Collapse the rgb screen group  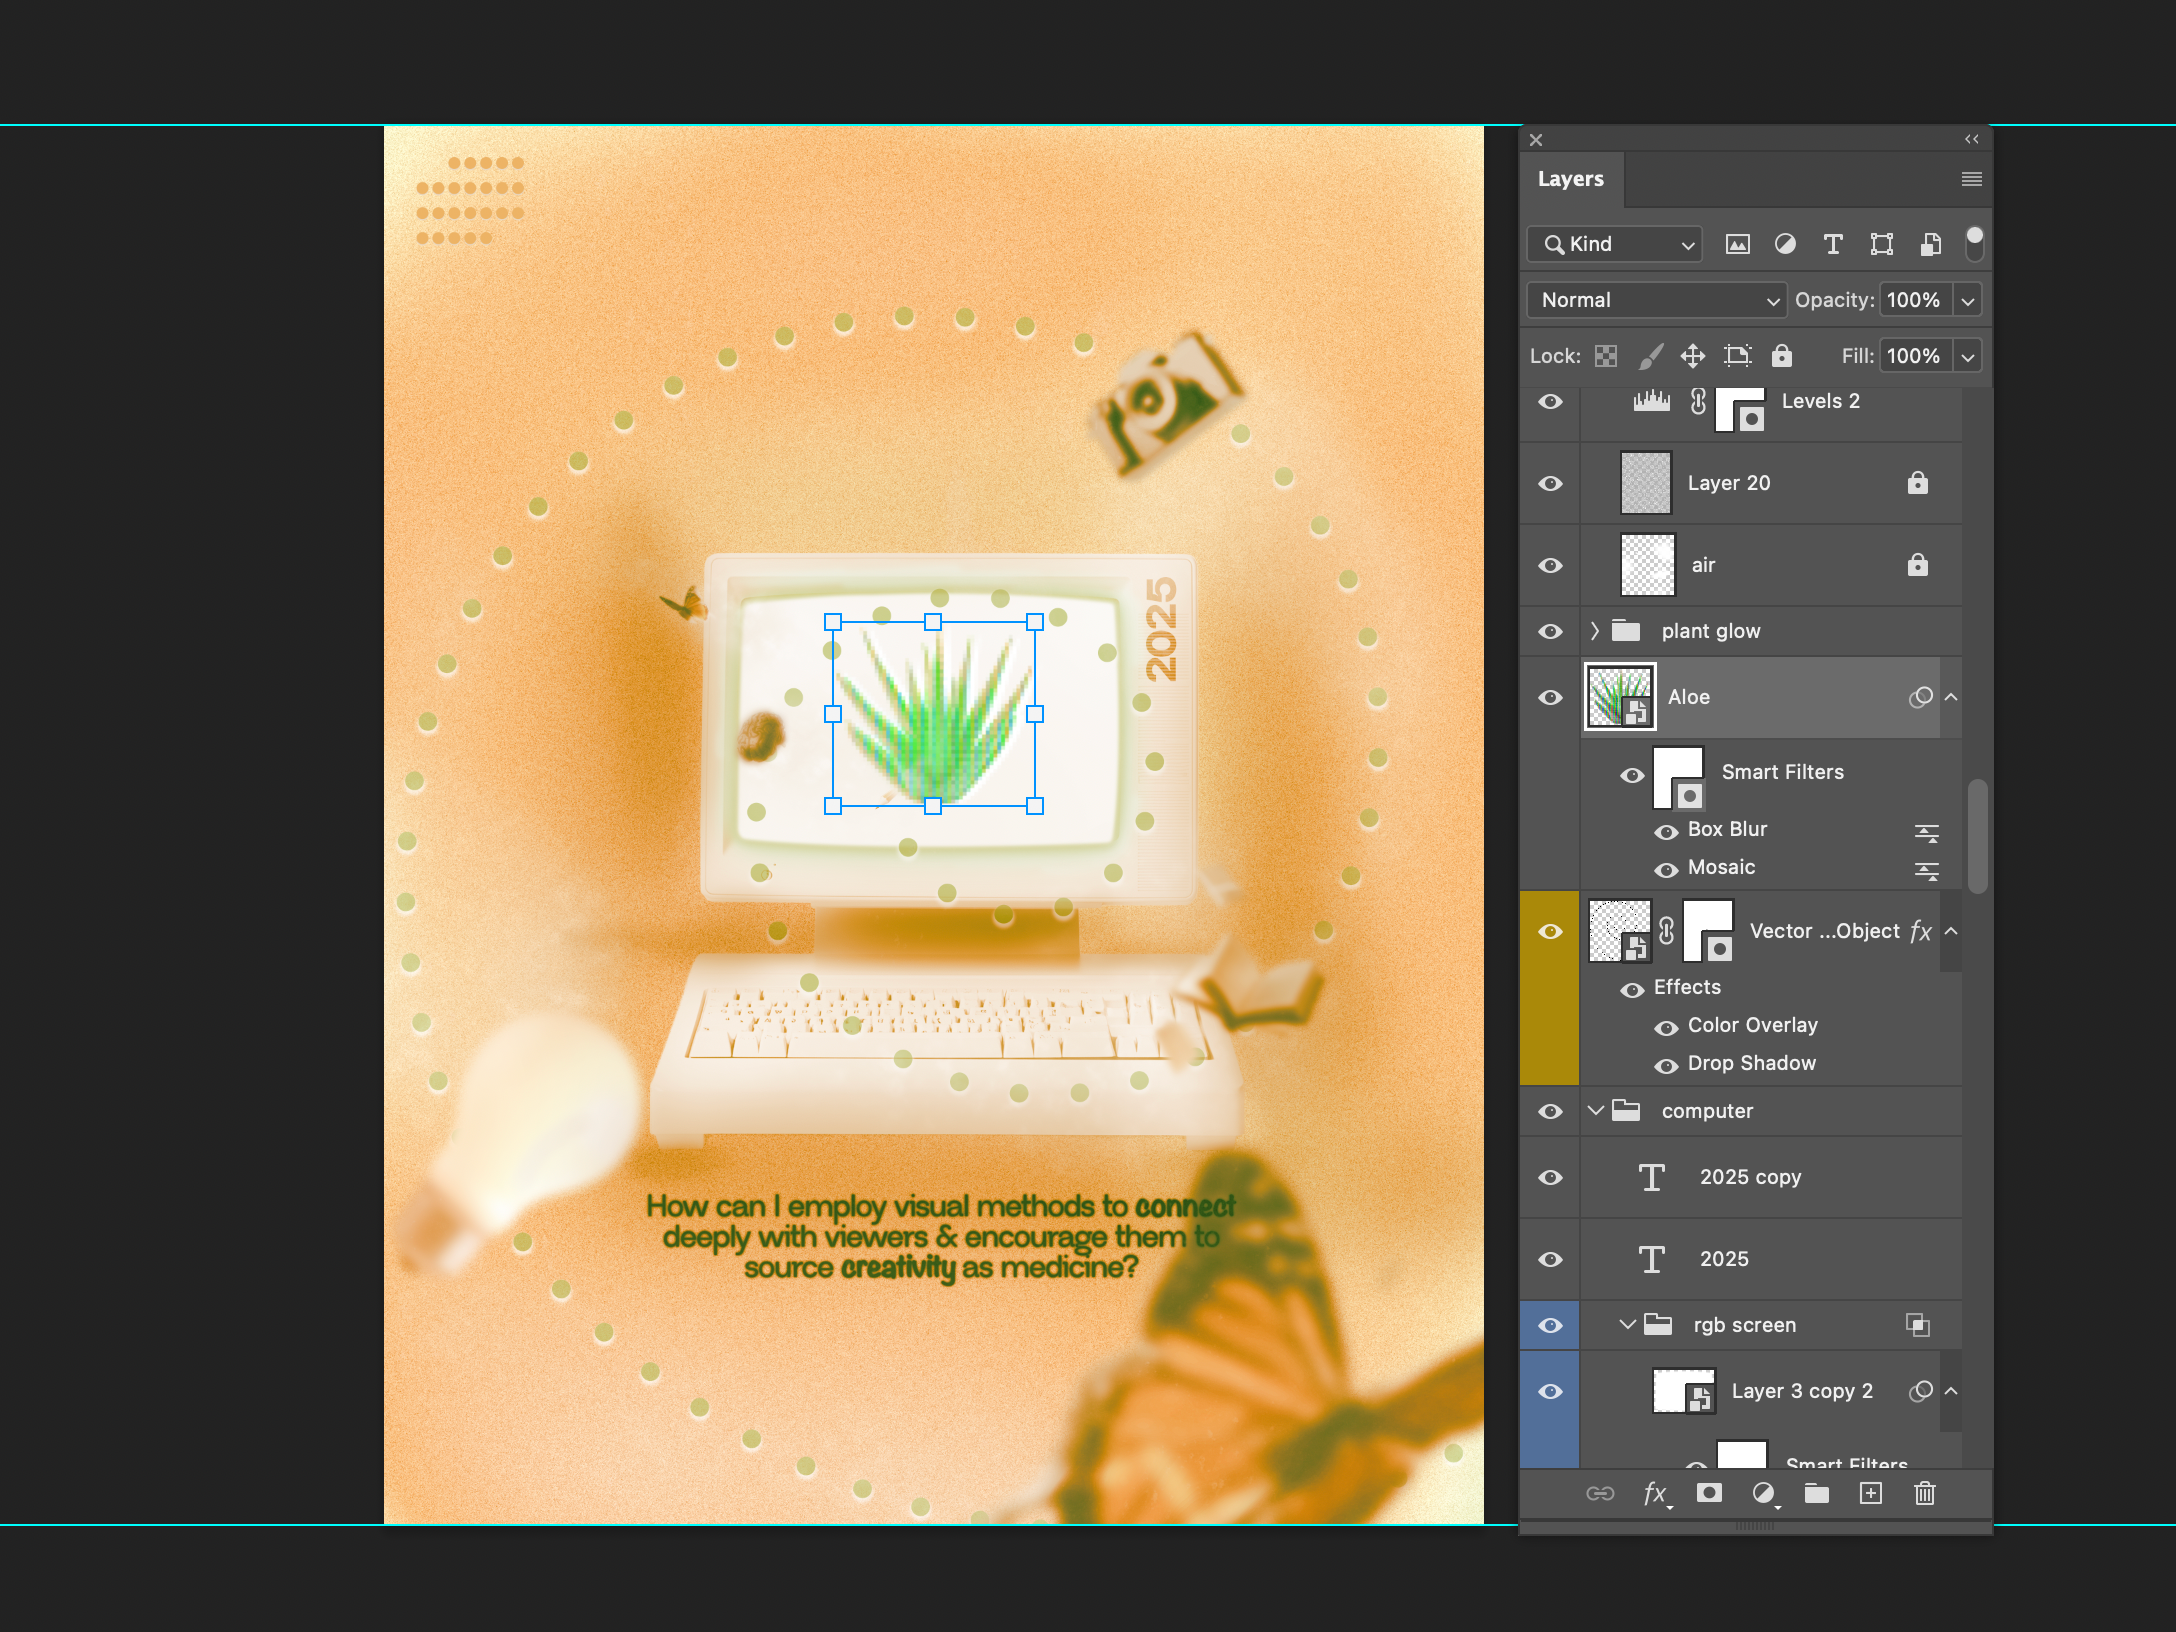pos(1628,1325)
